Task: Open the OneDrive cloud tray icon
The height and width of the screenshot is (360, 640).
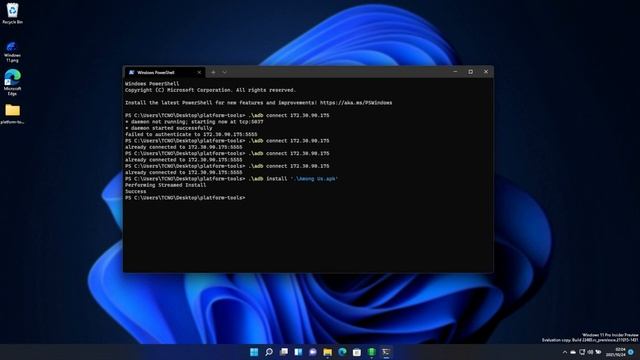Action: pyautogui.click(x=573, y=352)
